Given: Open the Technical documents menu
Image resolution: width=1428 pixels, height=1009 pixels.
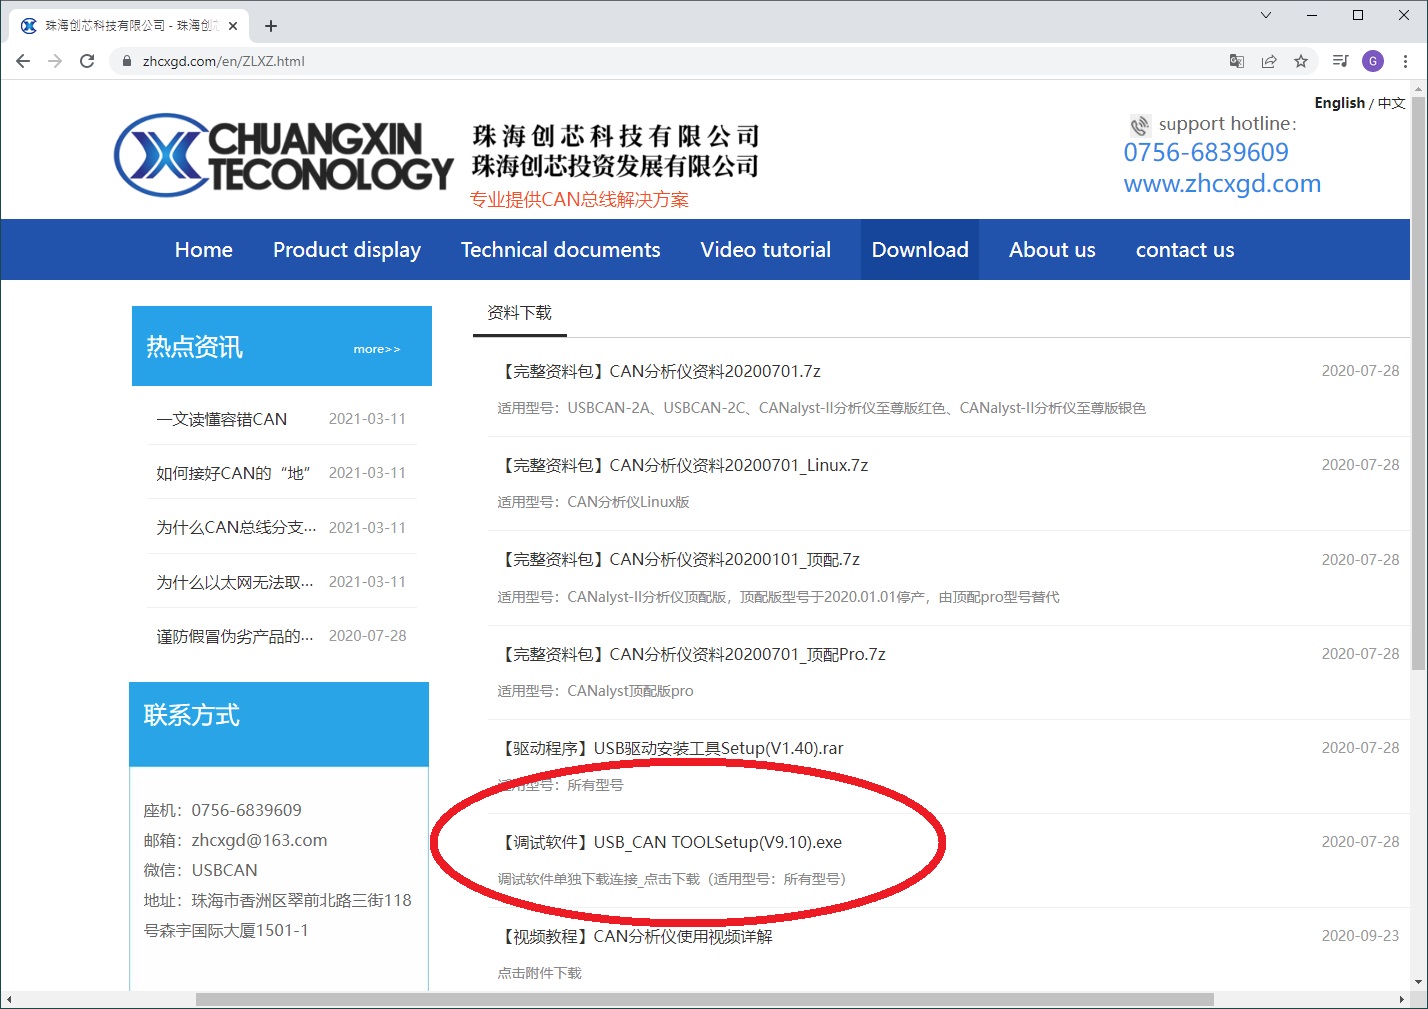Looking at the screenshot, I should click(561, 250).
